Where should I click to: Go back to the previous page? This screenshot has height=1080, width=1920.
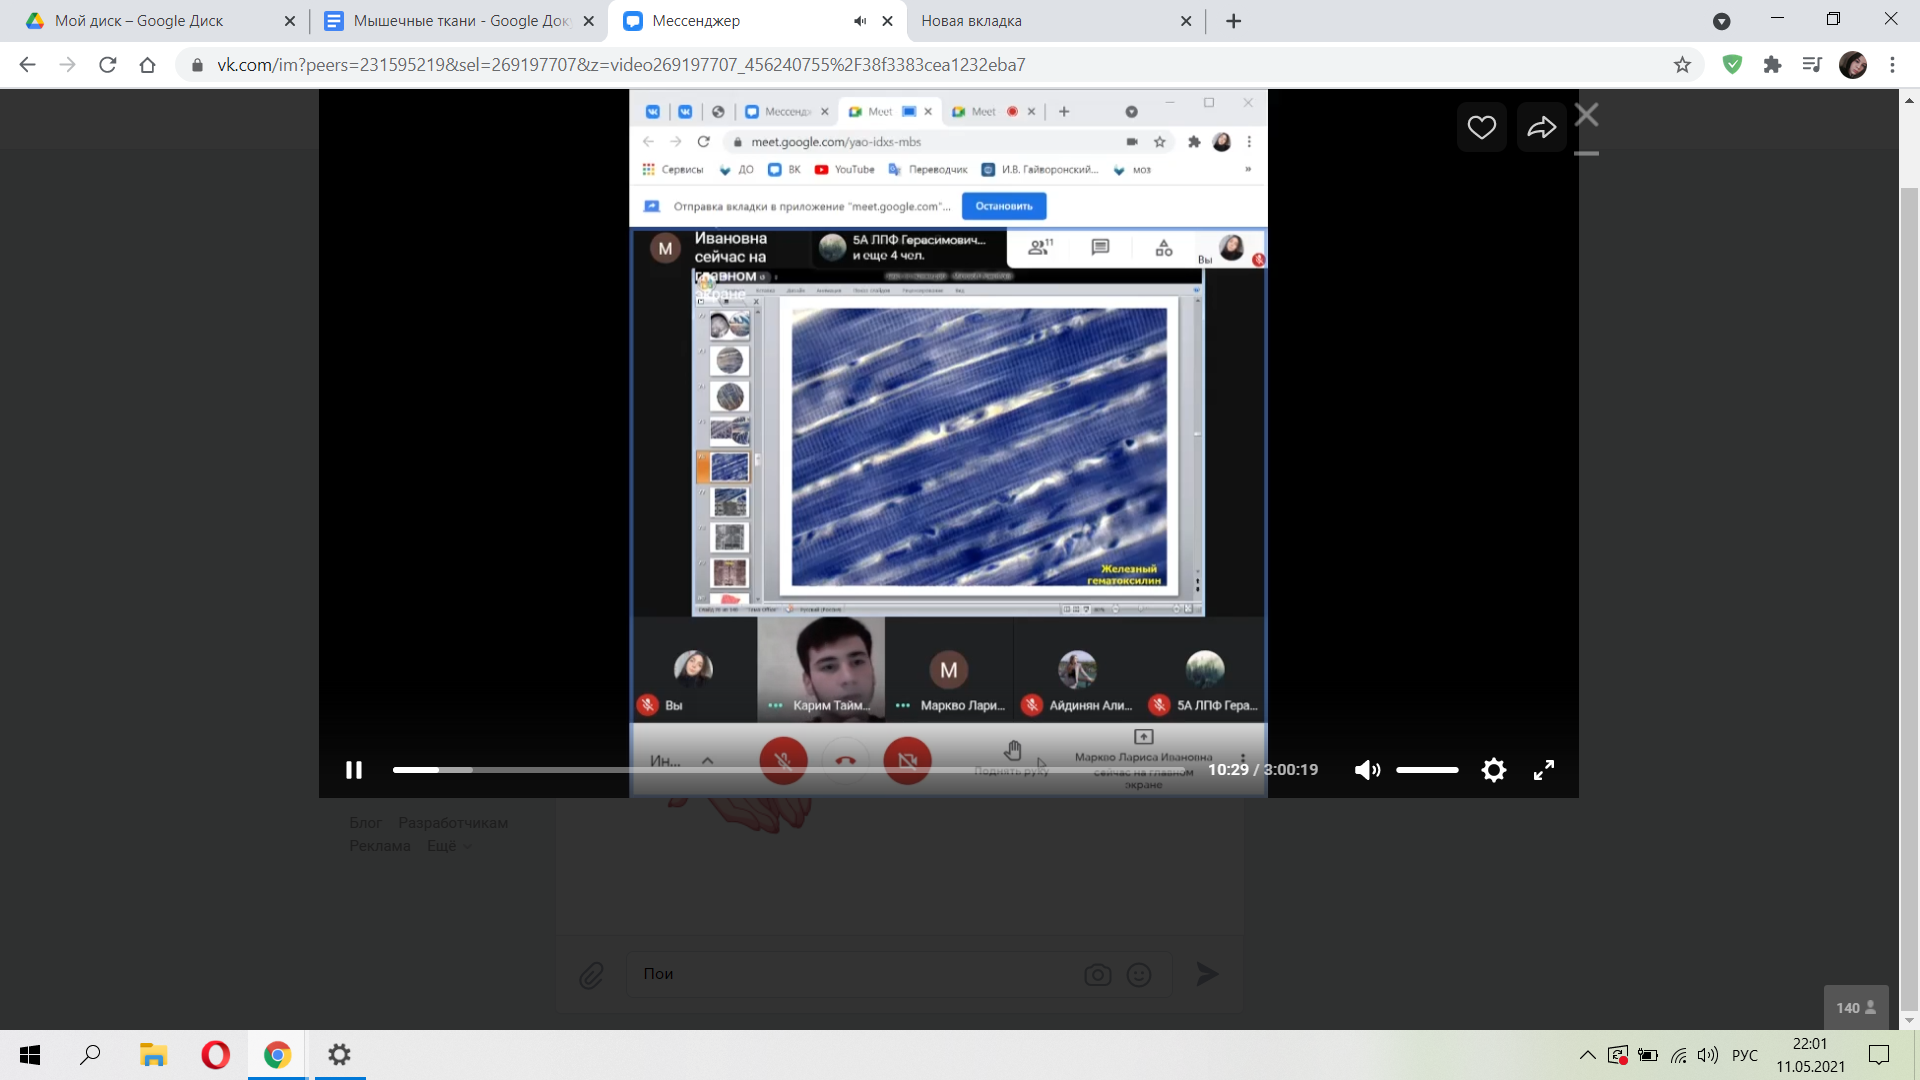click(x=27, y=65)
